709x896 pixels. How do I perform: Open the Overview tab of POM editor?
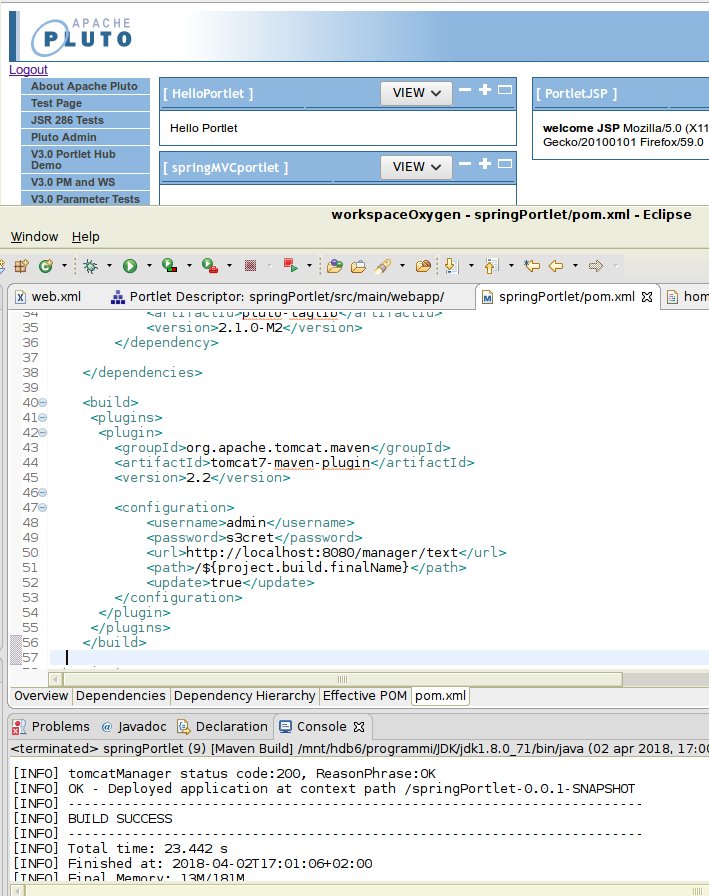pyautogui.click(x=41, y=696)
